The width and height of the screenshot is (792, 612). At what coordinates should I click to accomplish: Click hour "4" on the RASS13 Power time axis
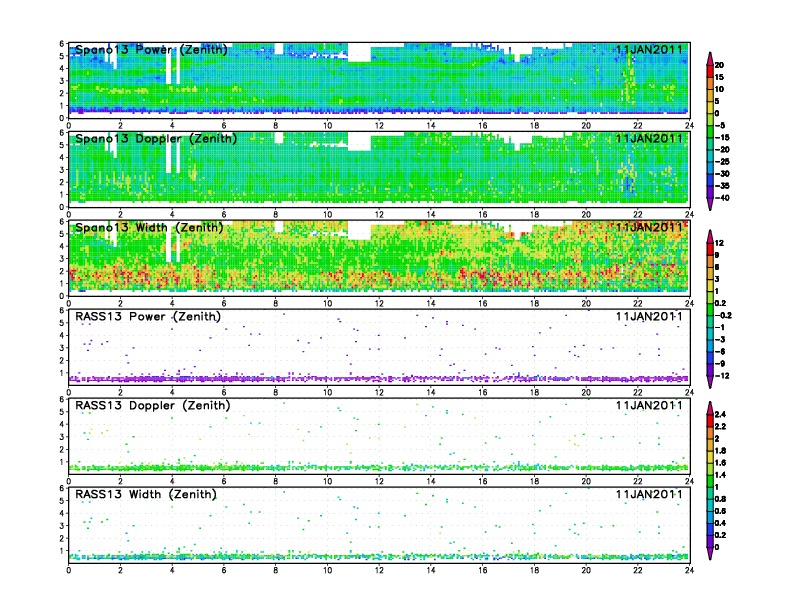click(172, 392)
